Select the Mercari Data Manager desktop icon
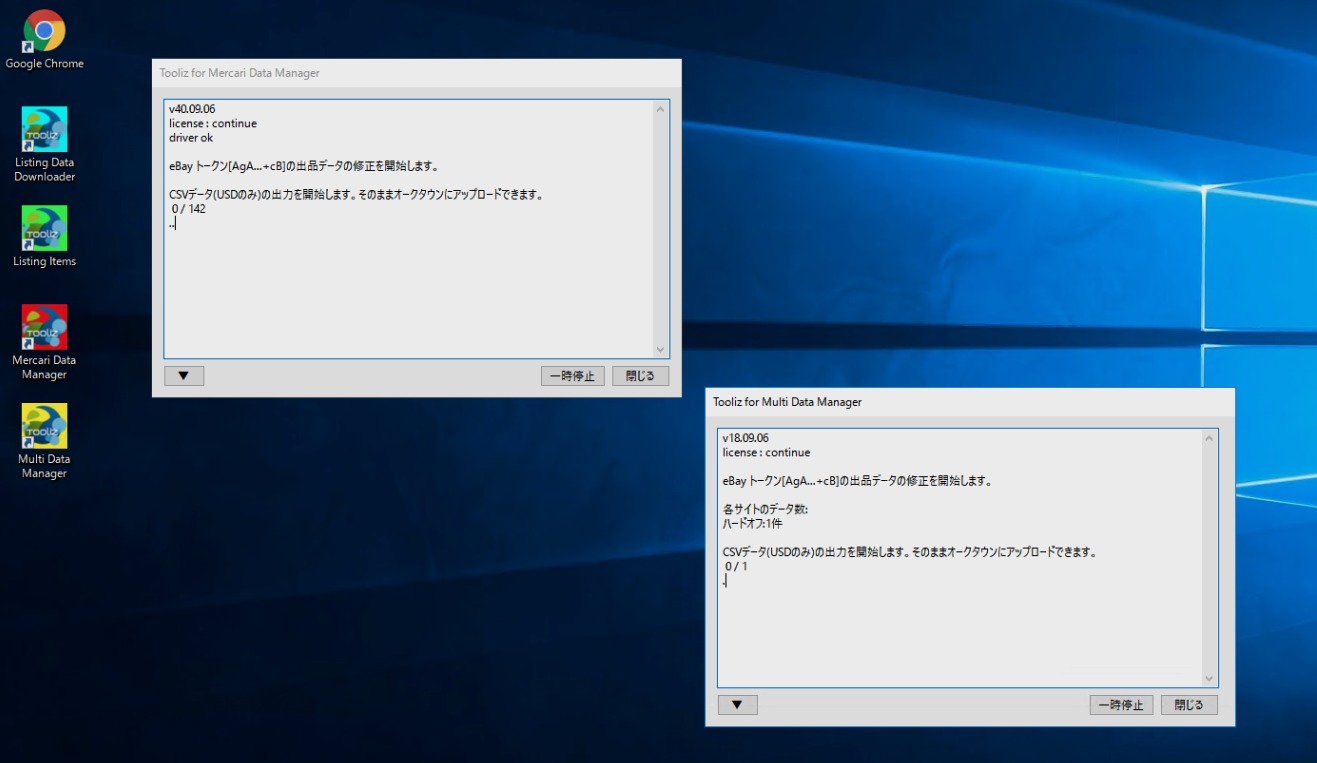 [44, 328]
